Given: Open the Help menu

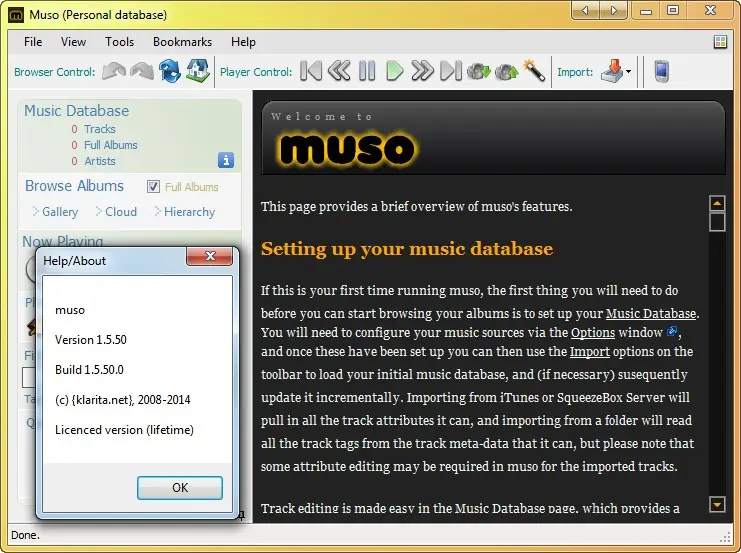Looking at the screenshot, I should click(243, 42).
